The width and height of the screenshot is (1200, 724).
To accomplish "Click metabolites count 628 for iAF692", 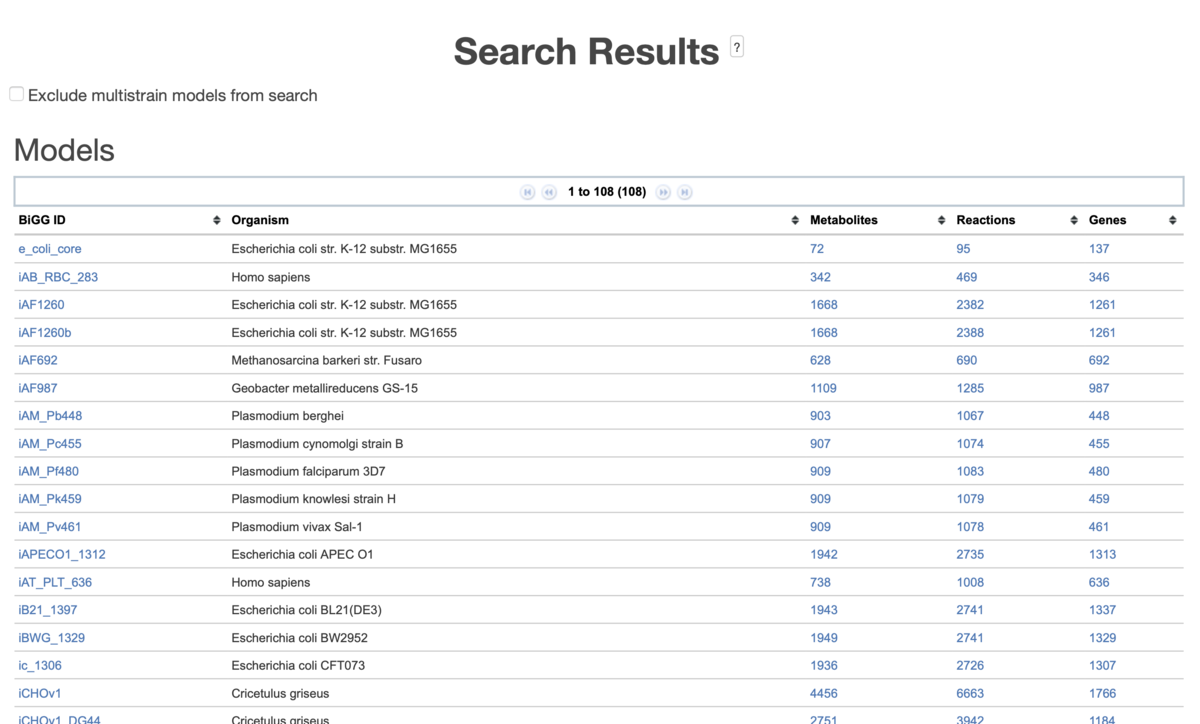I will [820, 360].
